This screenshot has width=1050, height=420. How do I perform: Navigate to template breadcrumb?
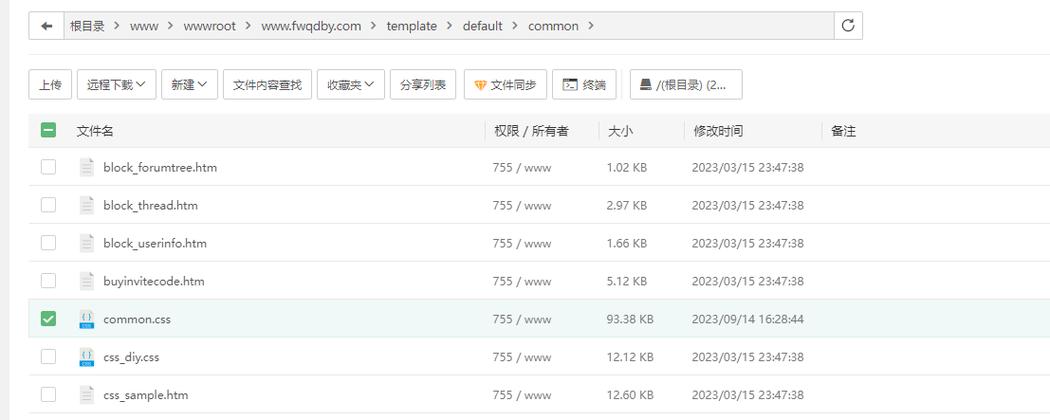coord(412,26)
